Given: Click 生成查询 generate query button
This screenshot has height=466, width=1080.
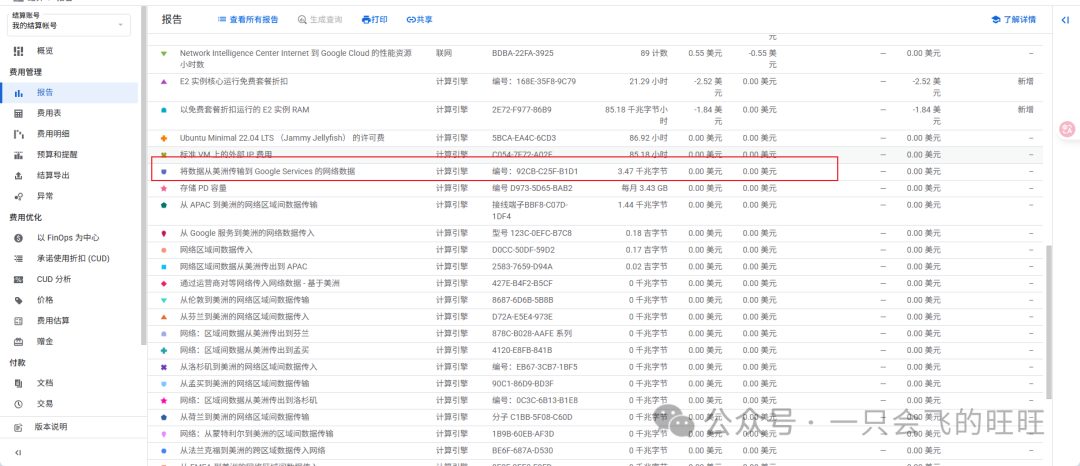Looking at the screenshot, I should pyautogui.click(x=320, y=20).
